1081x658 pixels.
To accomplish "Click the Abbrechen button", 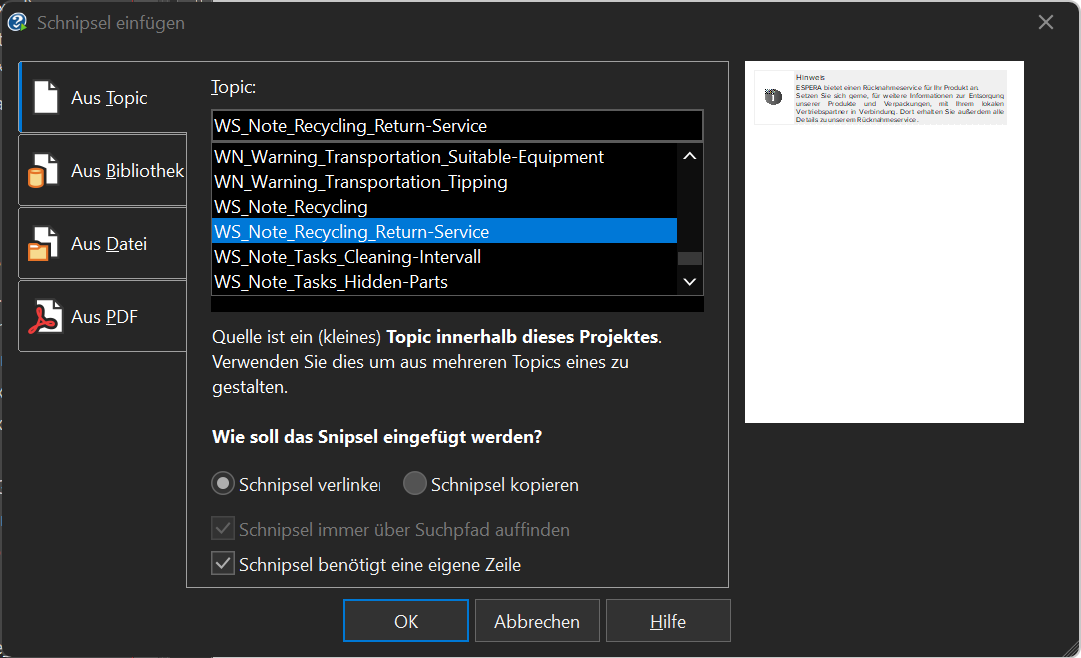I will (537, 621).
